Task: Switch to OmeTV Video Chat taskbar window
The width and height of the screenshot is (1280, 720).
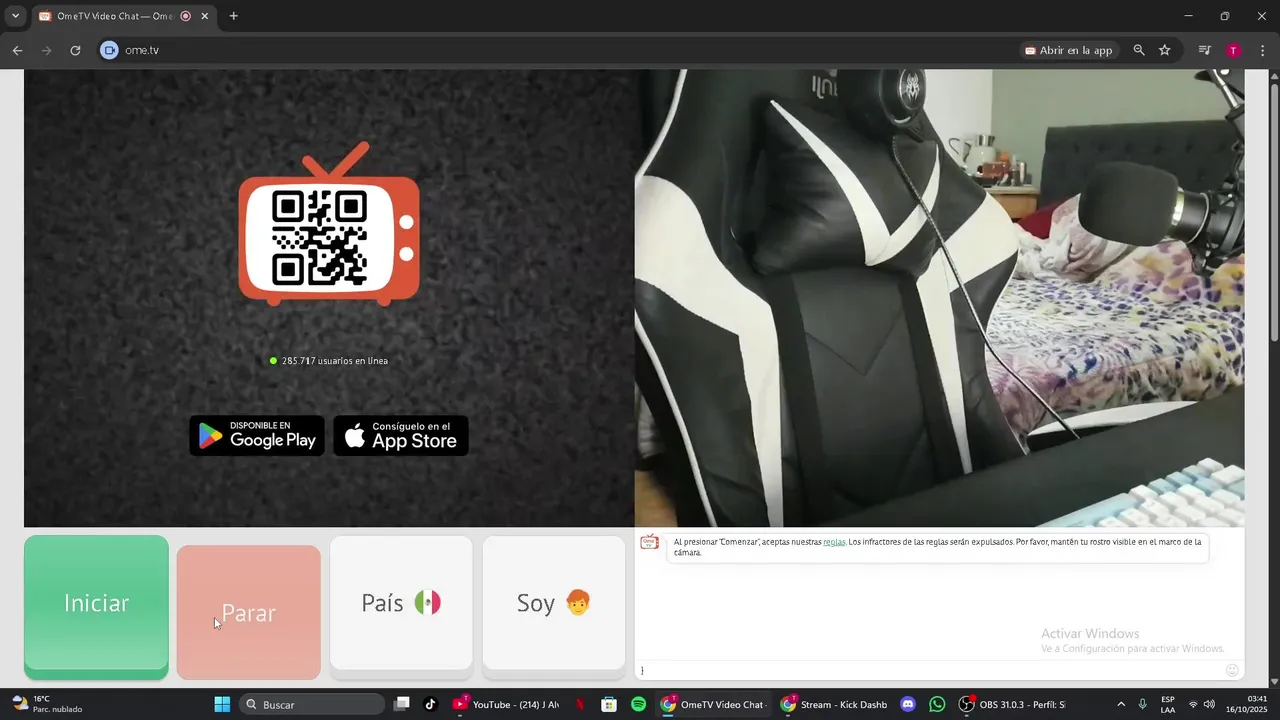Action: tap(715, 704)
